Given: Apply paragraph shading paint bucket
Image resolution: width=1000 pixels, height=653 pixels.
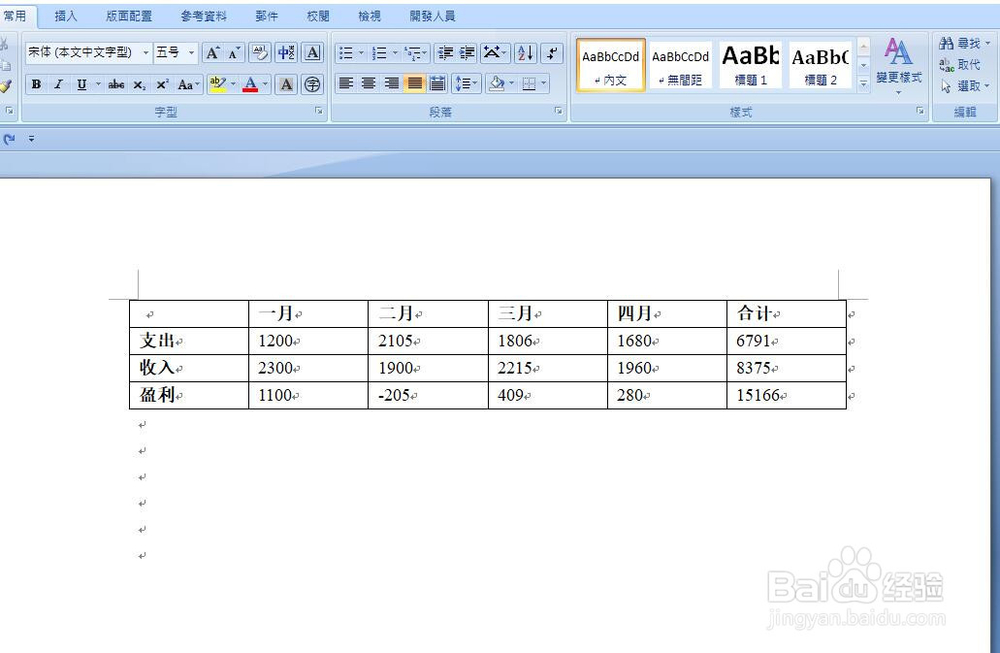Looking at the screenshot, I should click(496, 83).
